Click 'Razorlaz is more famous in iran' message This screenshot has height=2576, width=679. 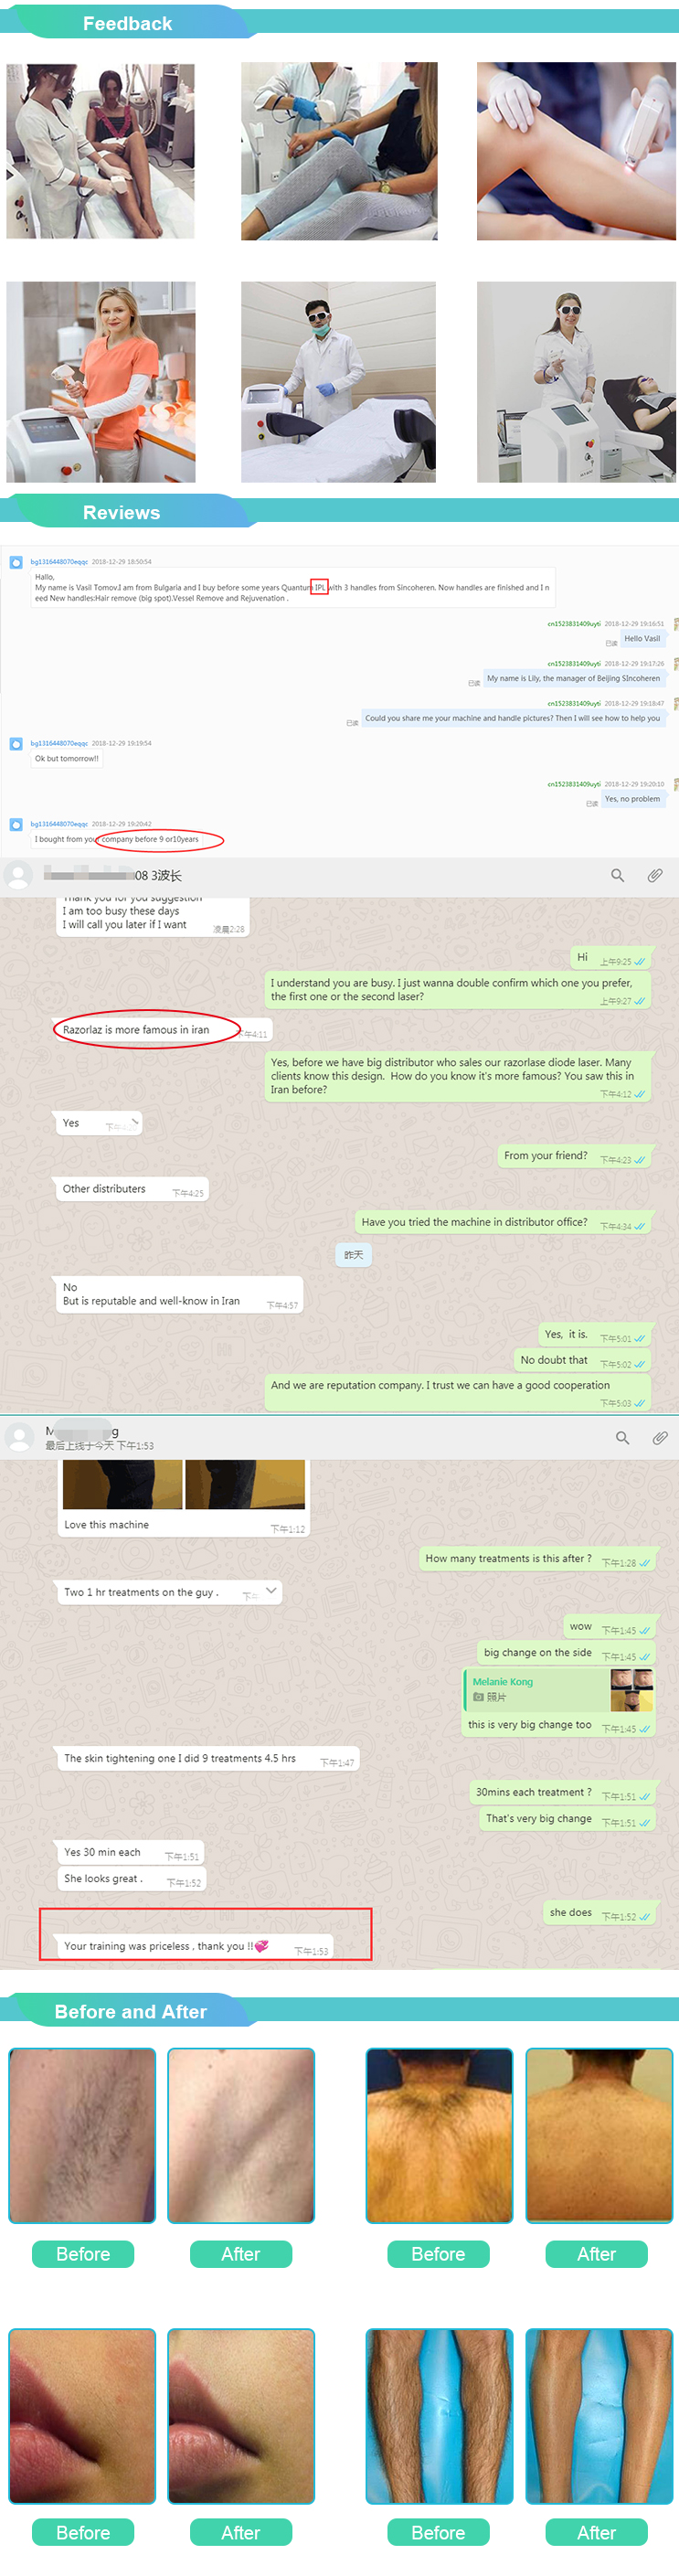[136, 1030]
